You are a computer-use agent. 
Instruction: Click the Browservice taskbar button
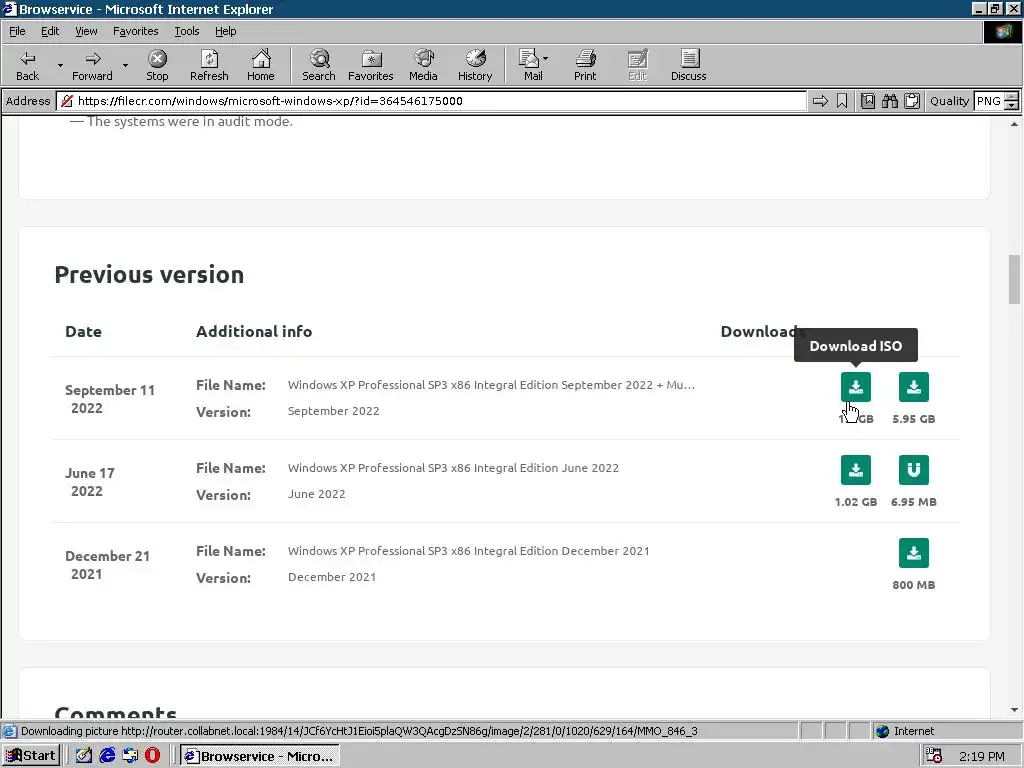coord(259,756)
